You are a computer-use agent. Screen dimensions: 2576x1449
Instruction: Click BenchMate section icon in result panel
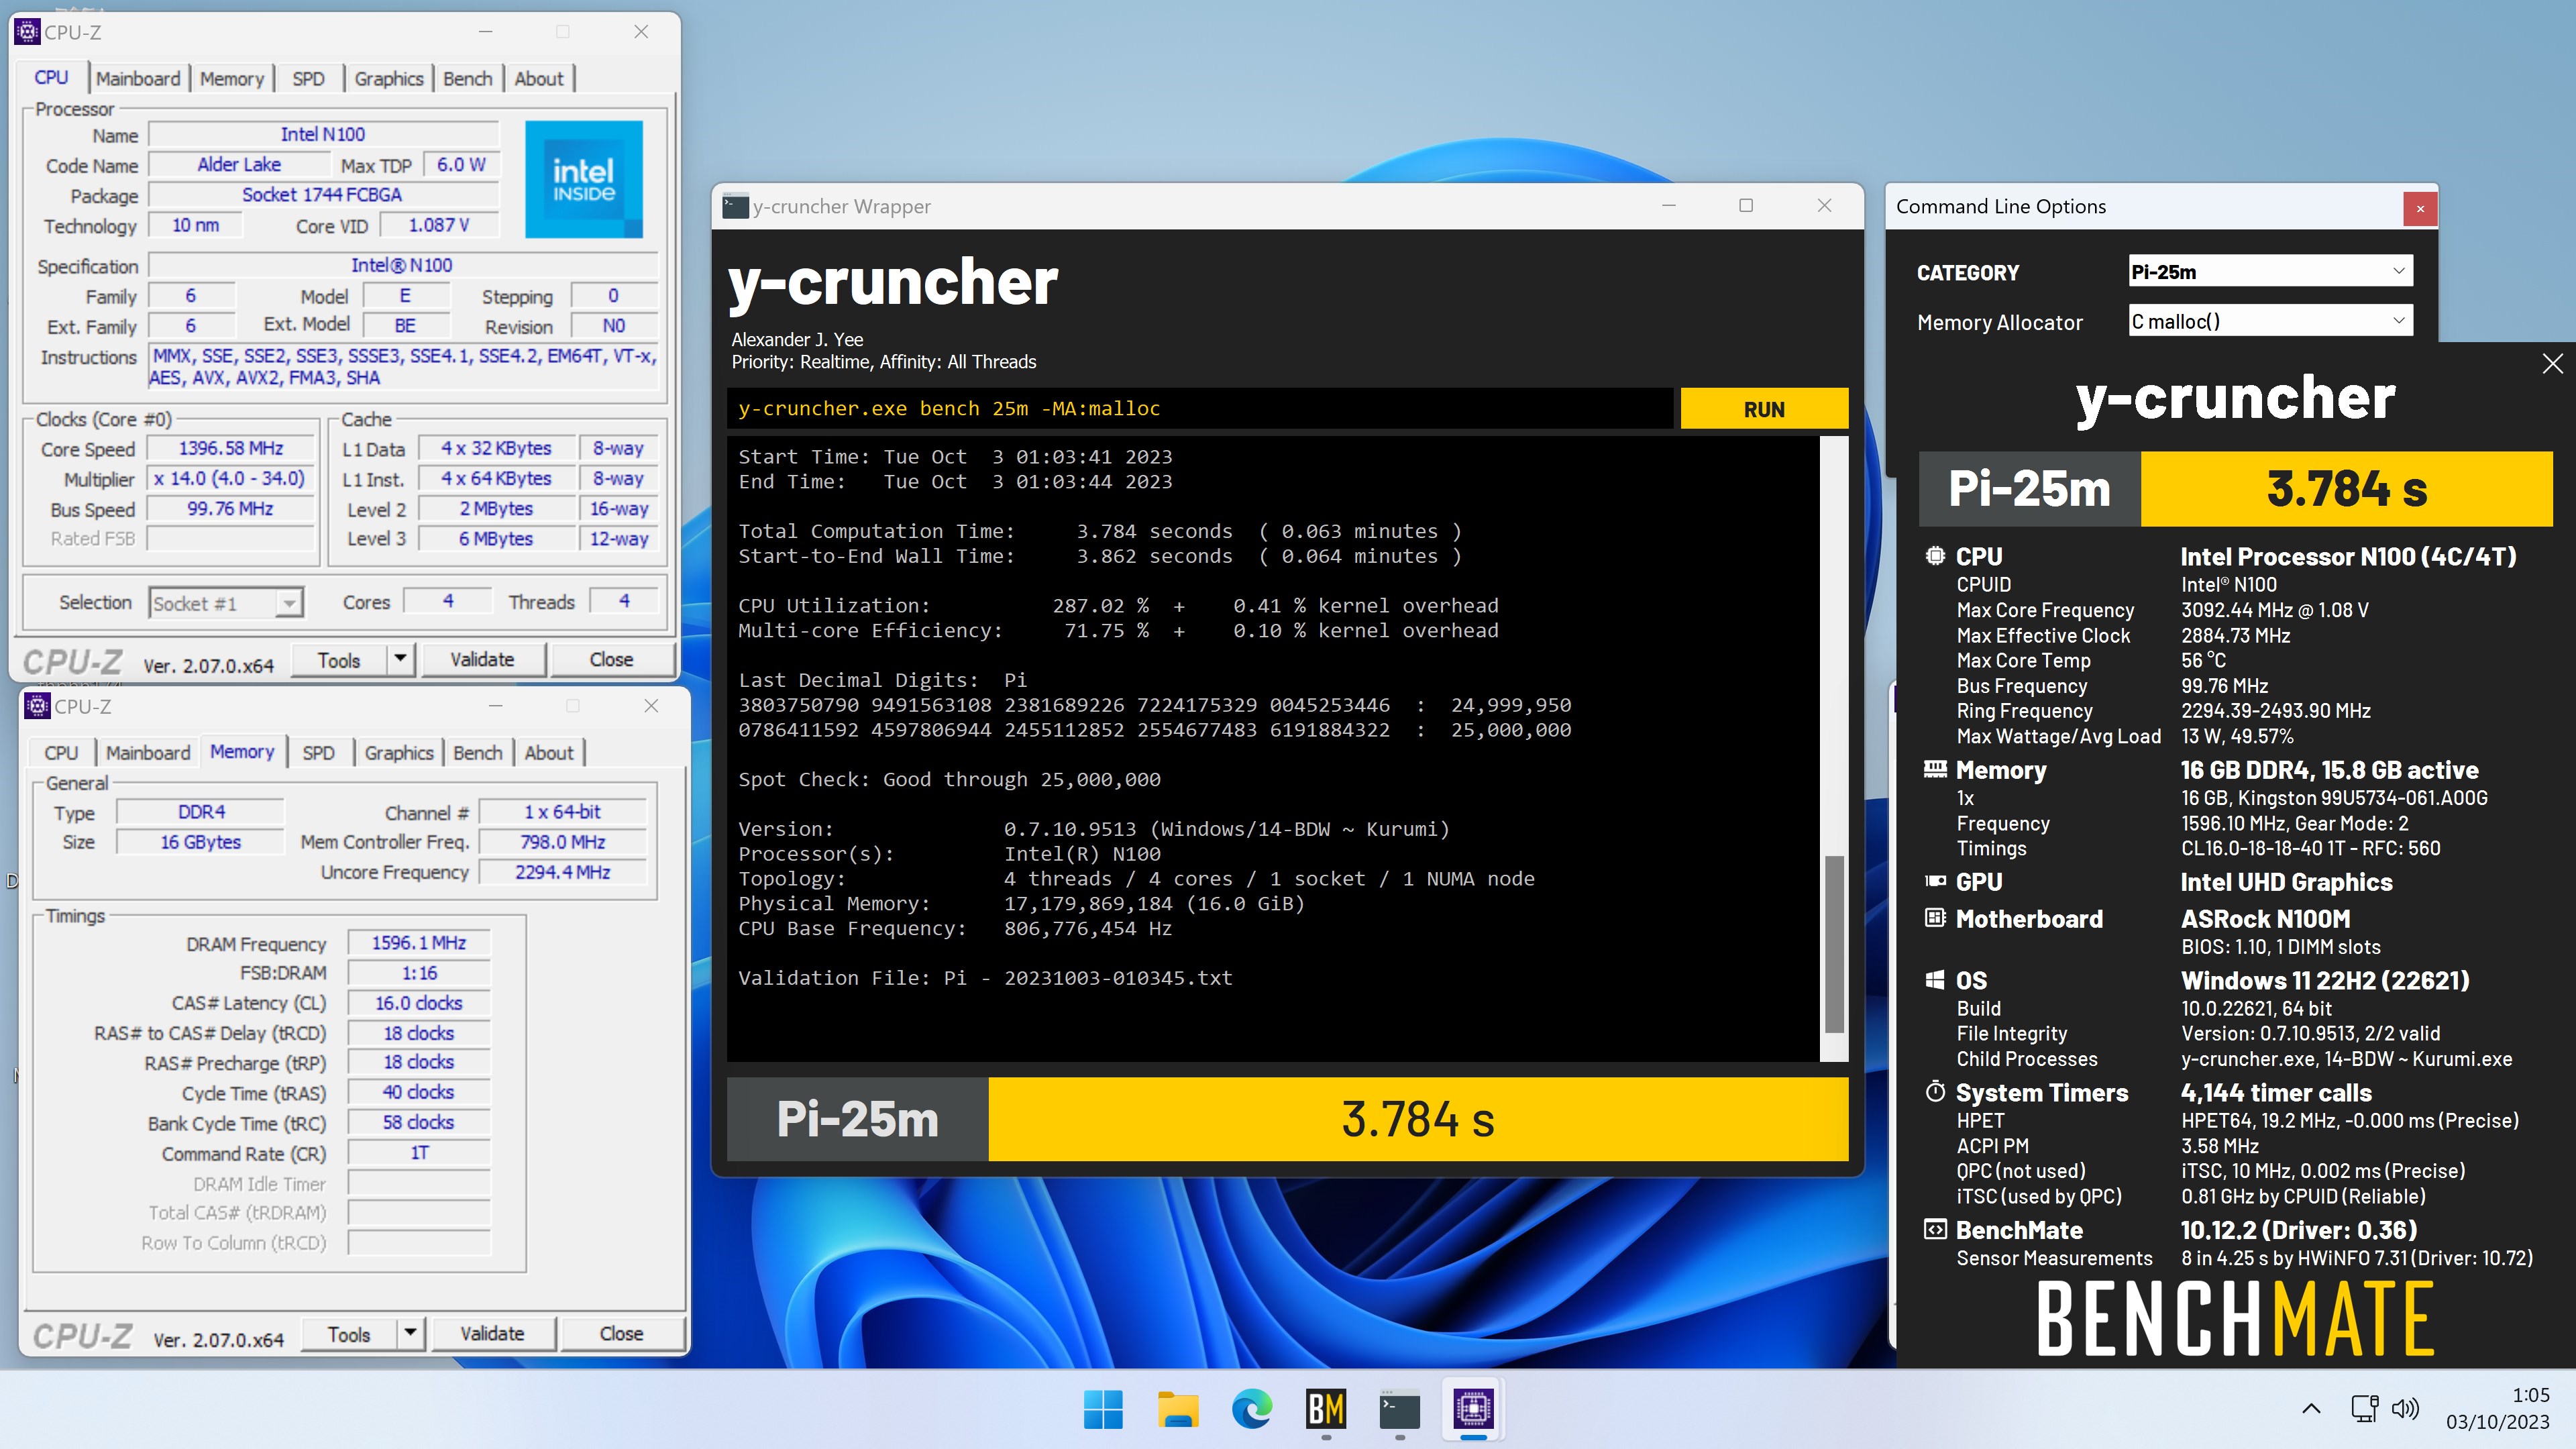pos(1935,1230)
